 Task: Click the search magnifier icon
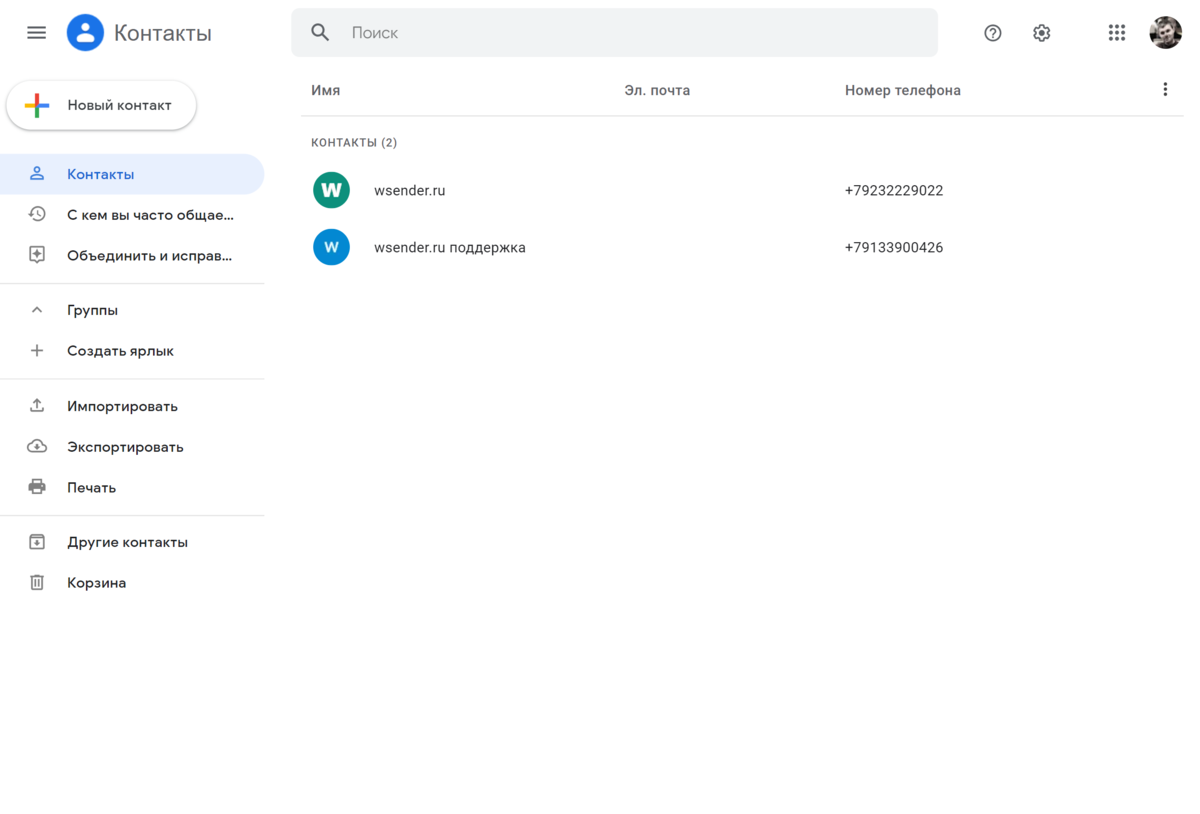(320, 33)
